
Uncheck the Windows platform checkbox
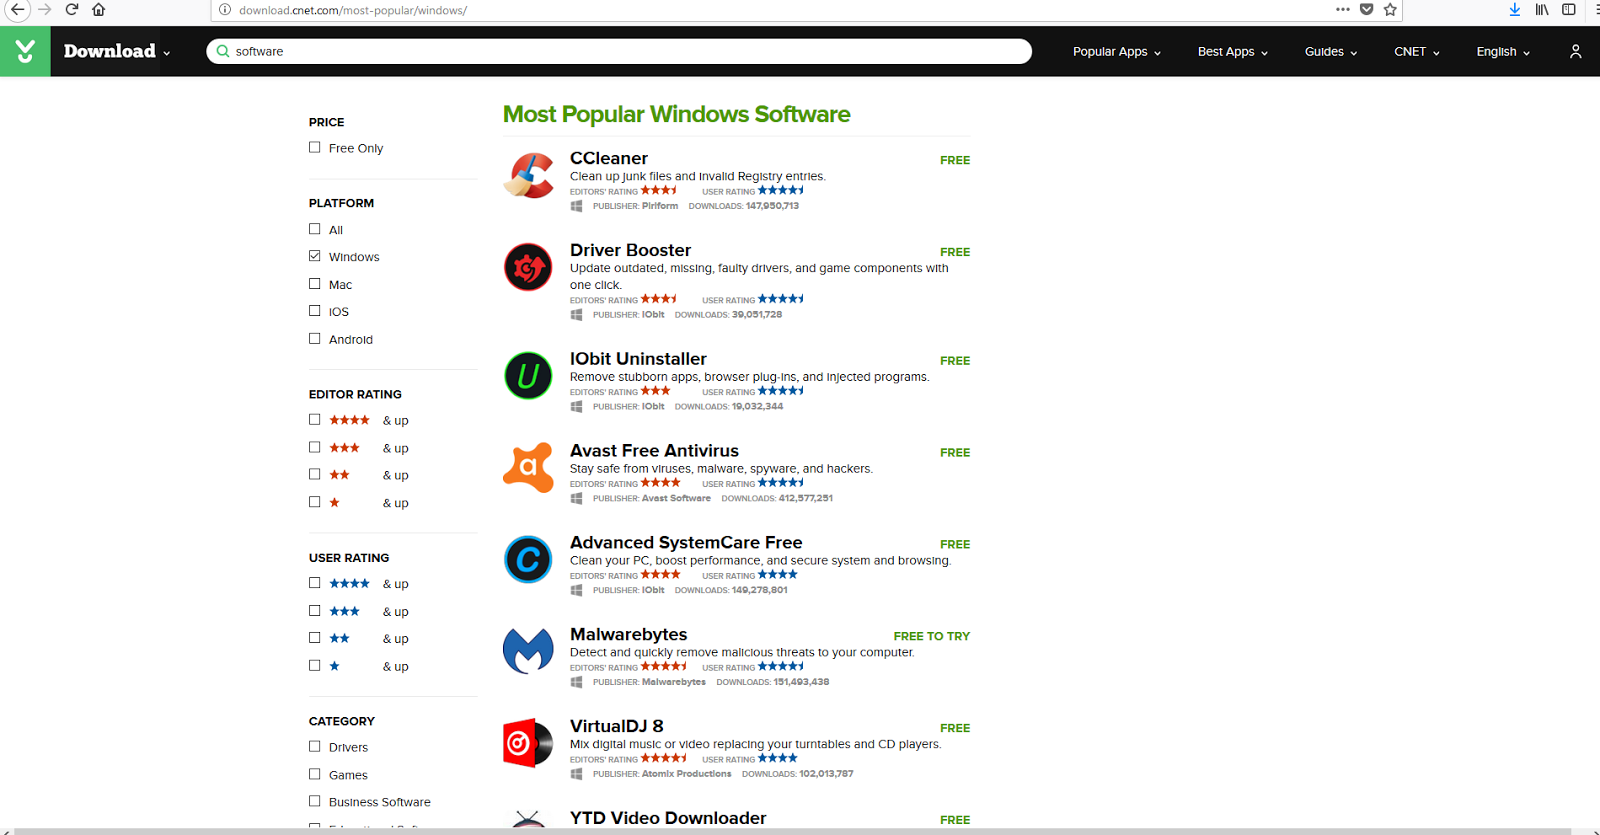315,256
